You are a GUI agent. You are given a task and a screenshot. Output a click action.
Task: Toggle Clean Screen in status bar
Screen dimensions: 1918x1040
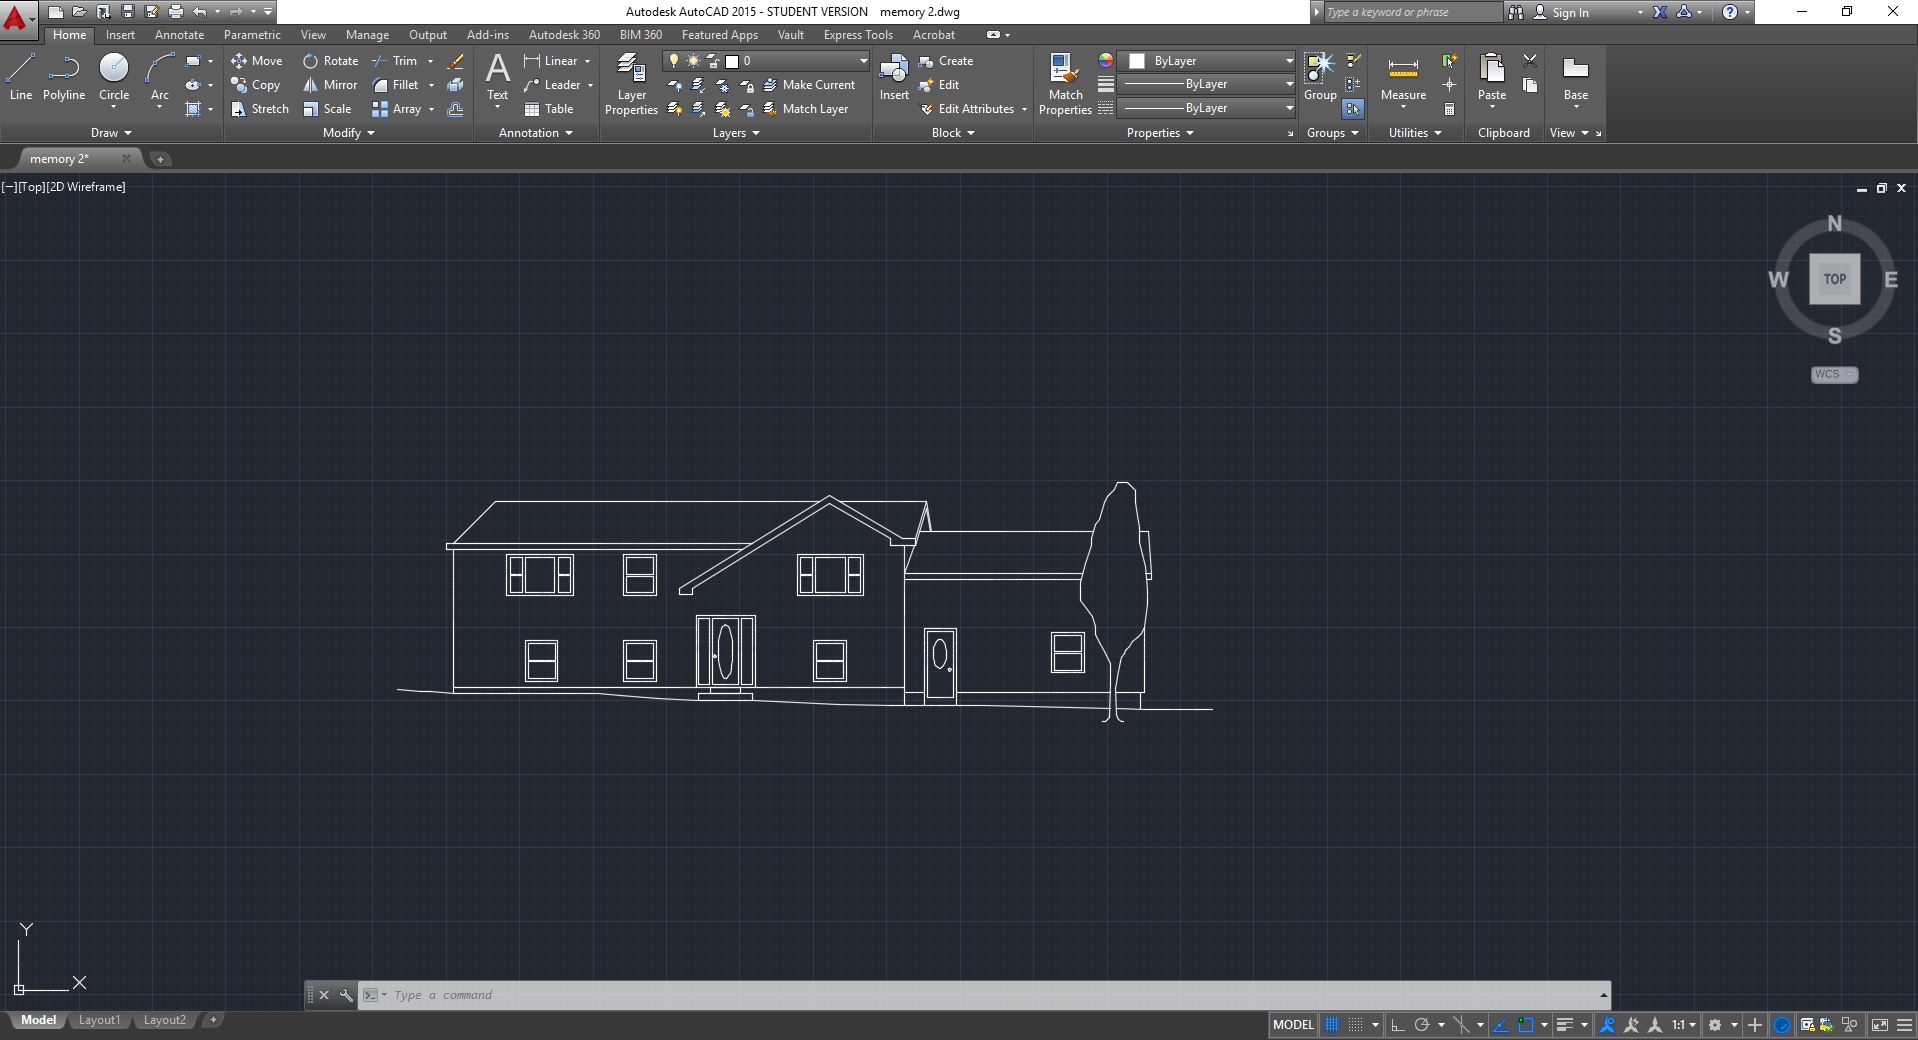[1880, 1025]
